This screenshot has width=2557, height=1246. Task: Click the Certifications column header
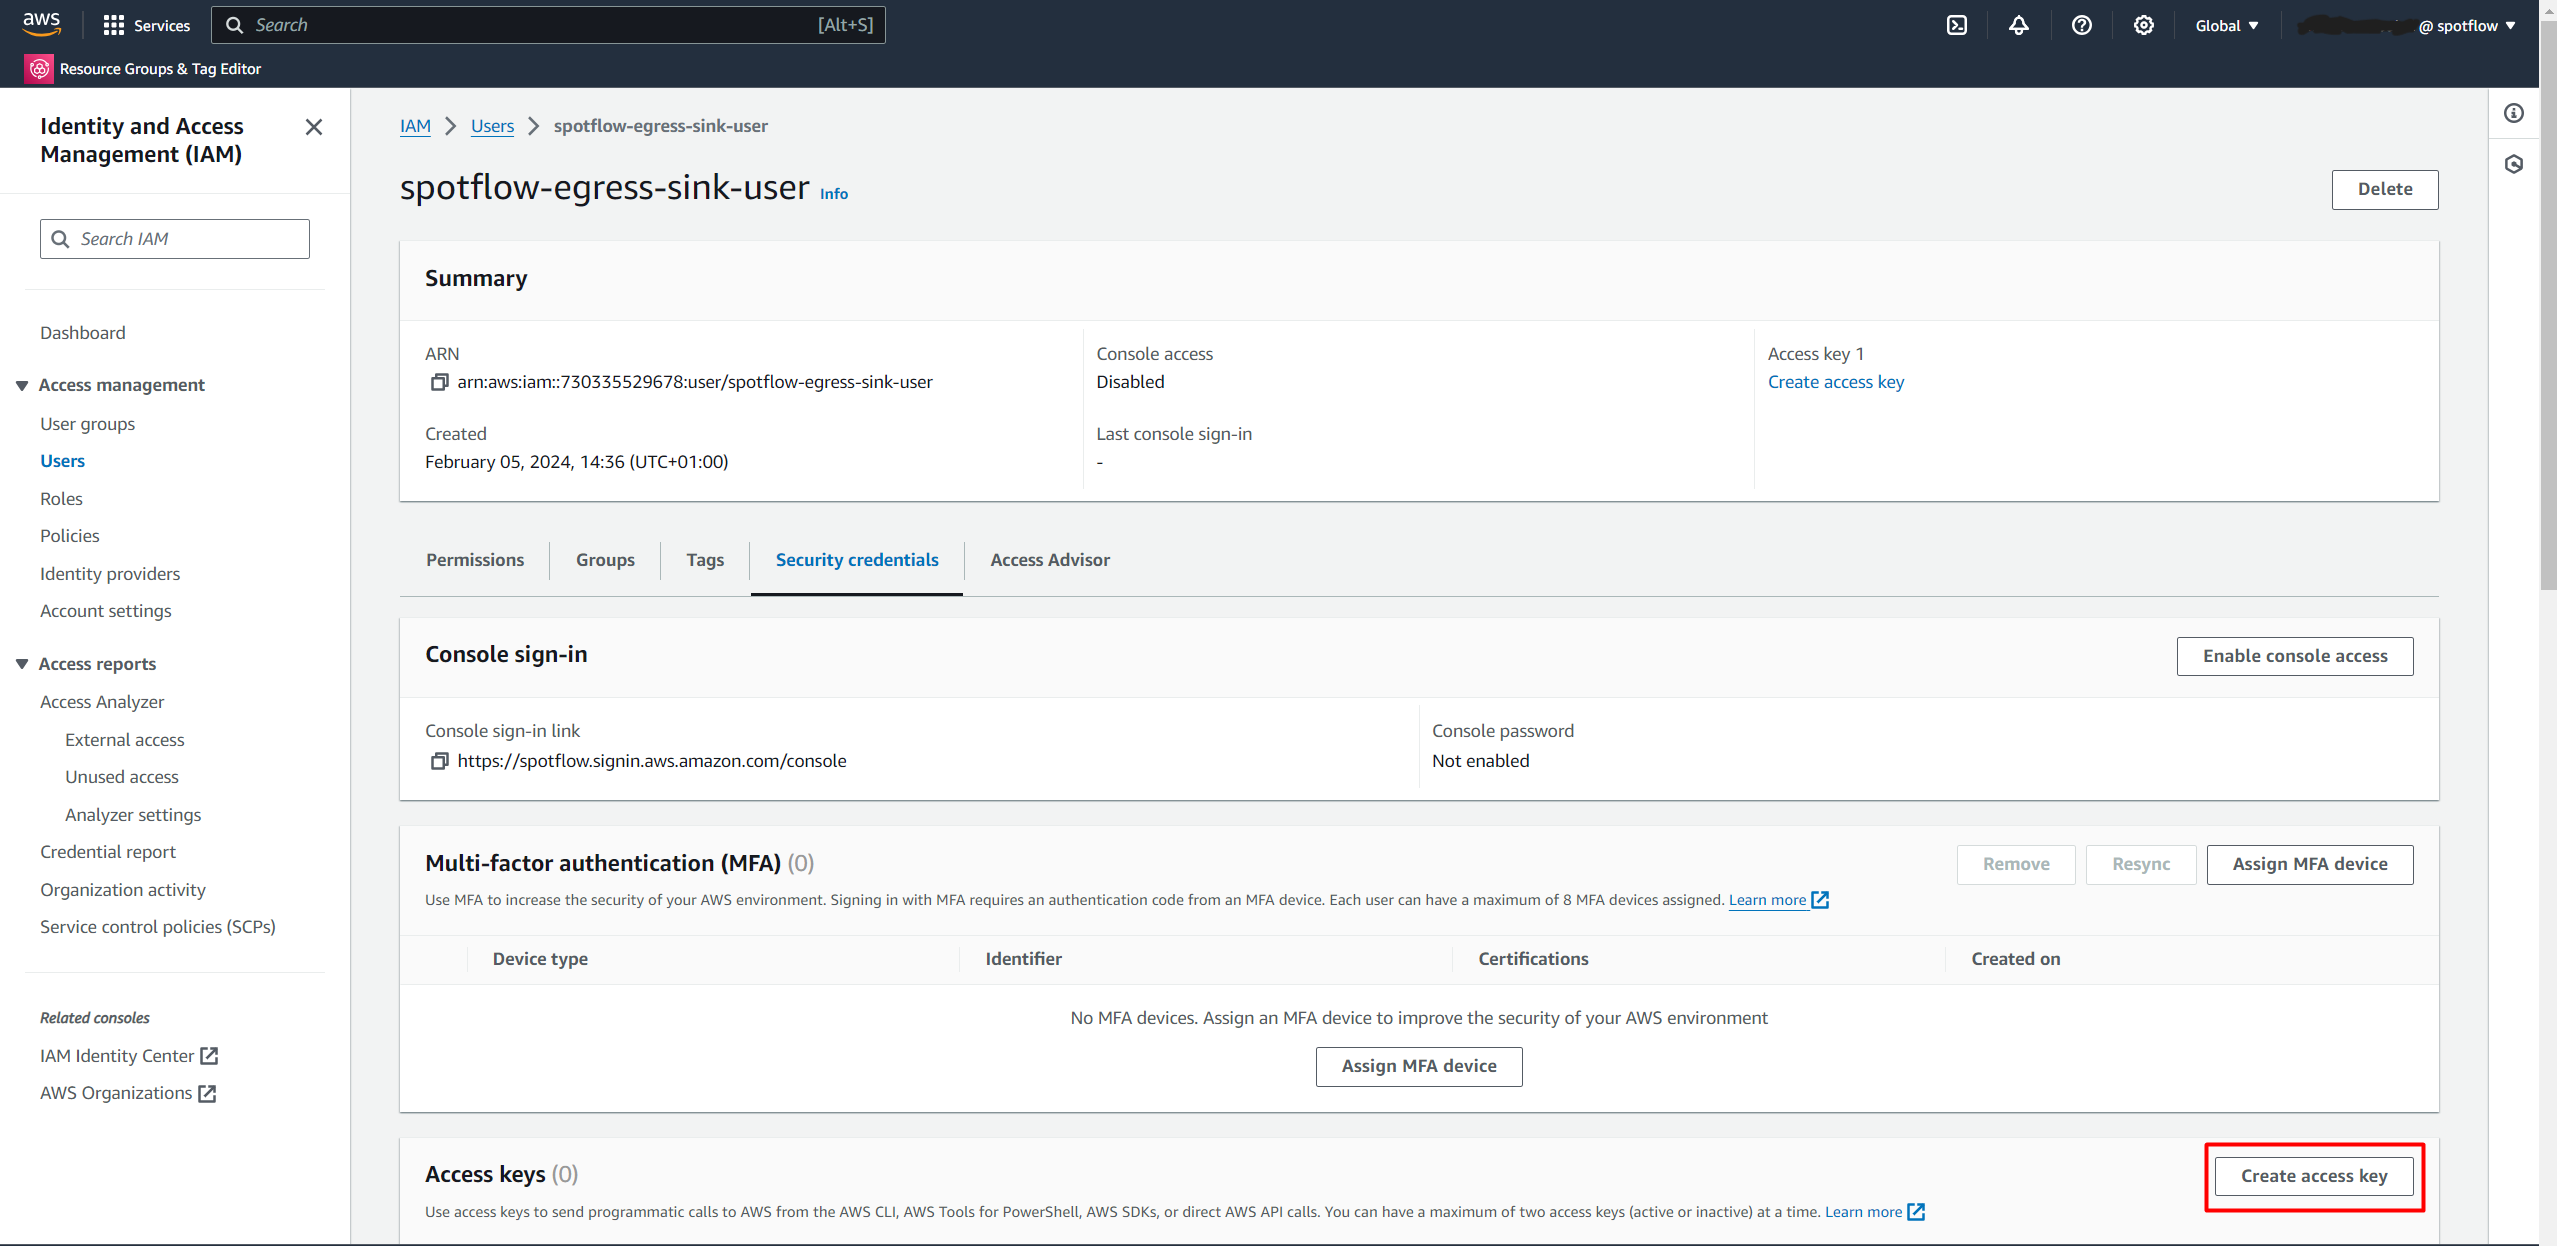(1533, 959)
